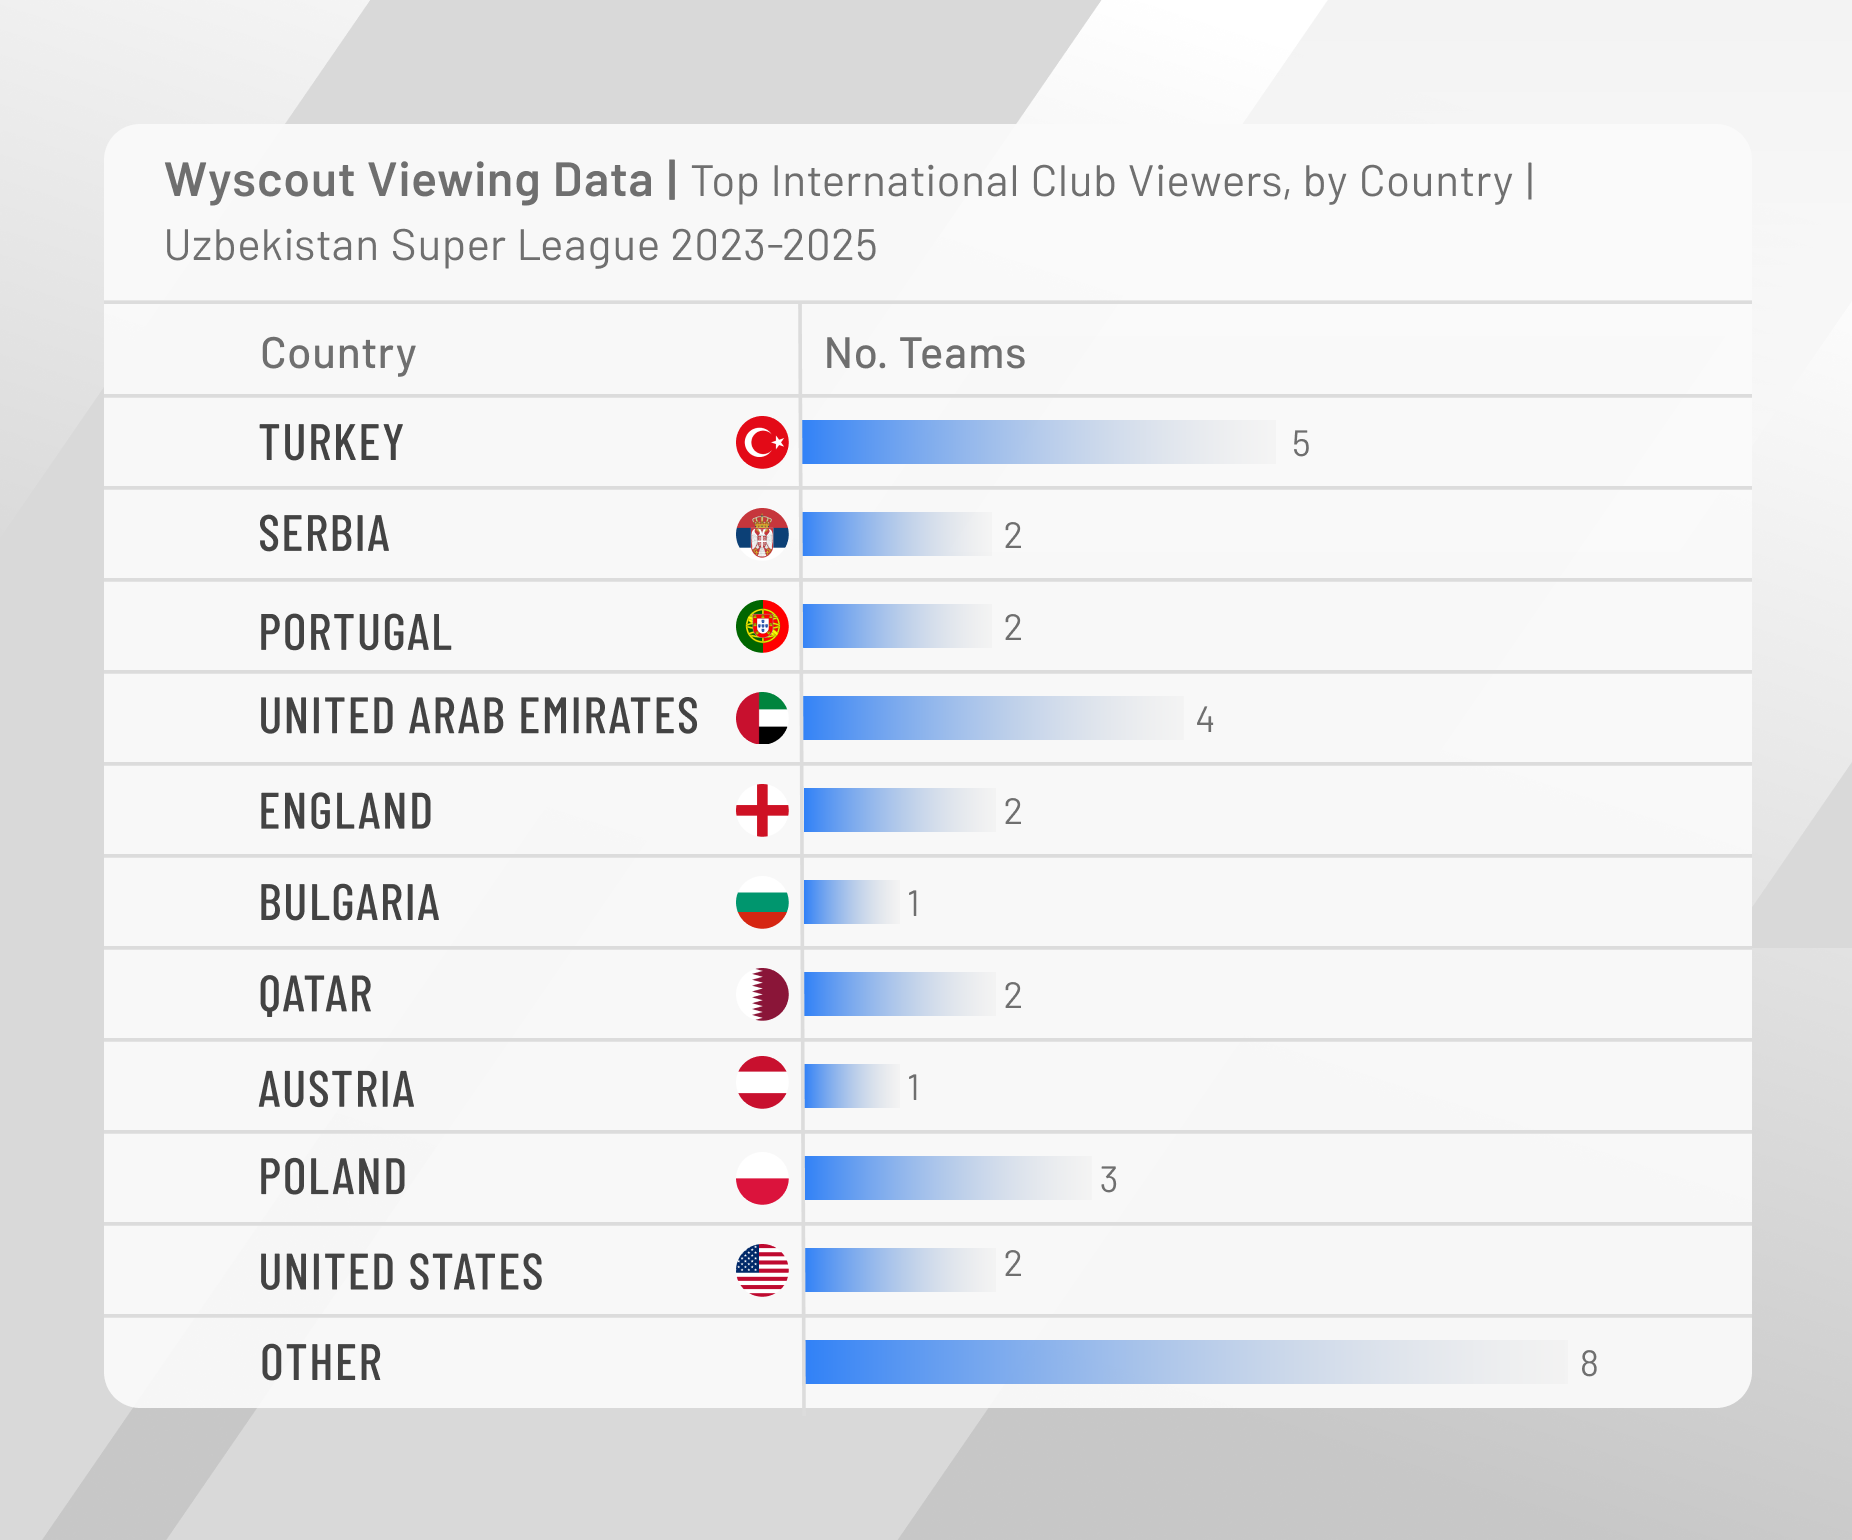Image resolution: width=1852 pixels, height=1540 pixels.
Task: Select the Portugal flag icon
Action: pyautogui.click(x=762, y=626)
